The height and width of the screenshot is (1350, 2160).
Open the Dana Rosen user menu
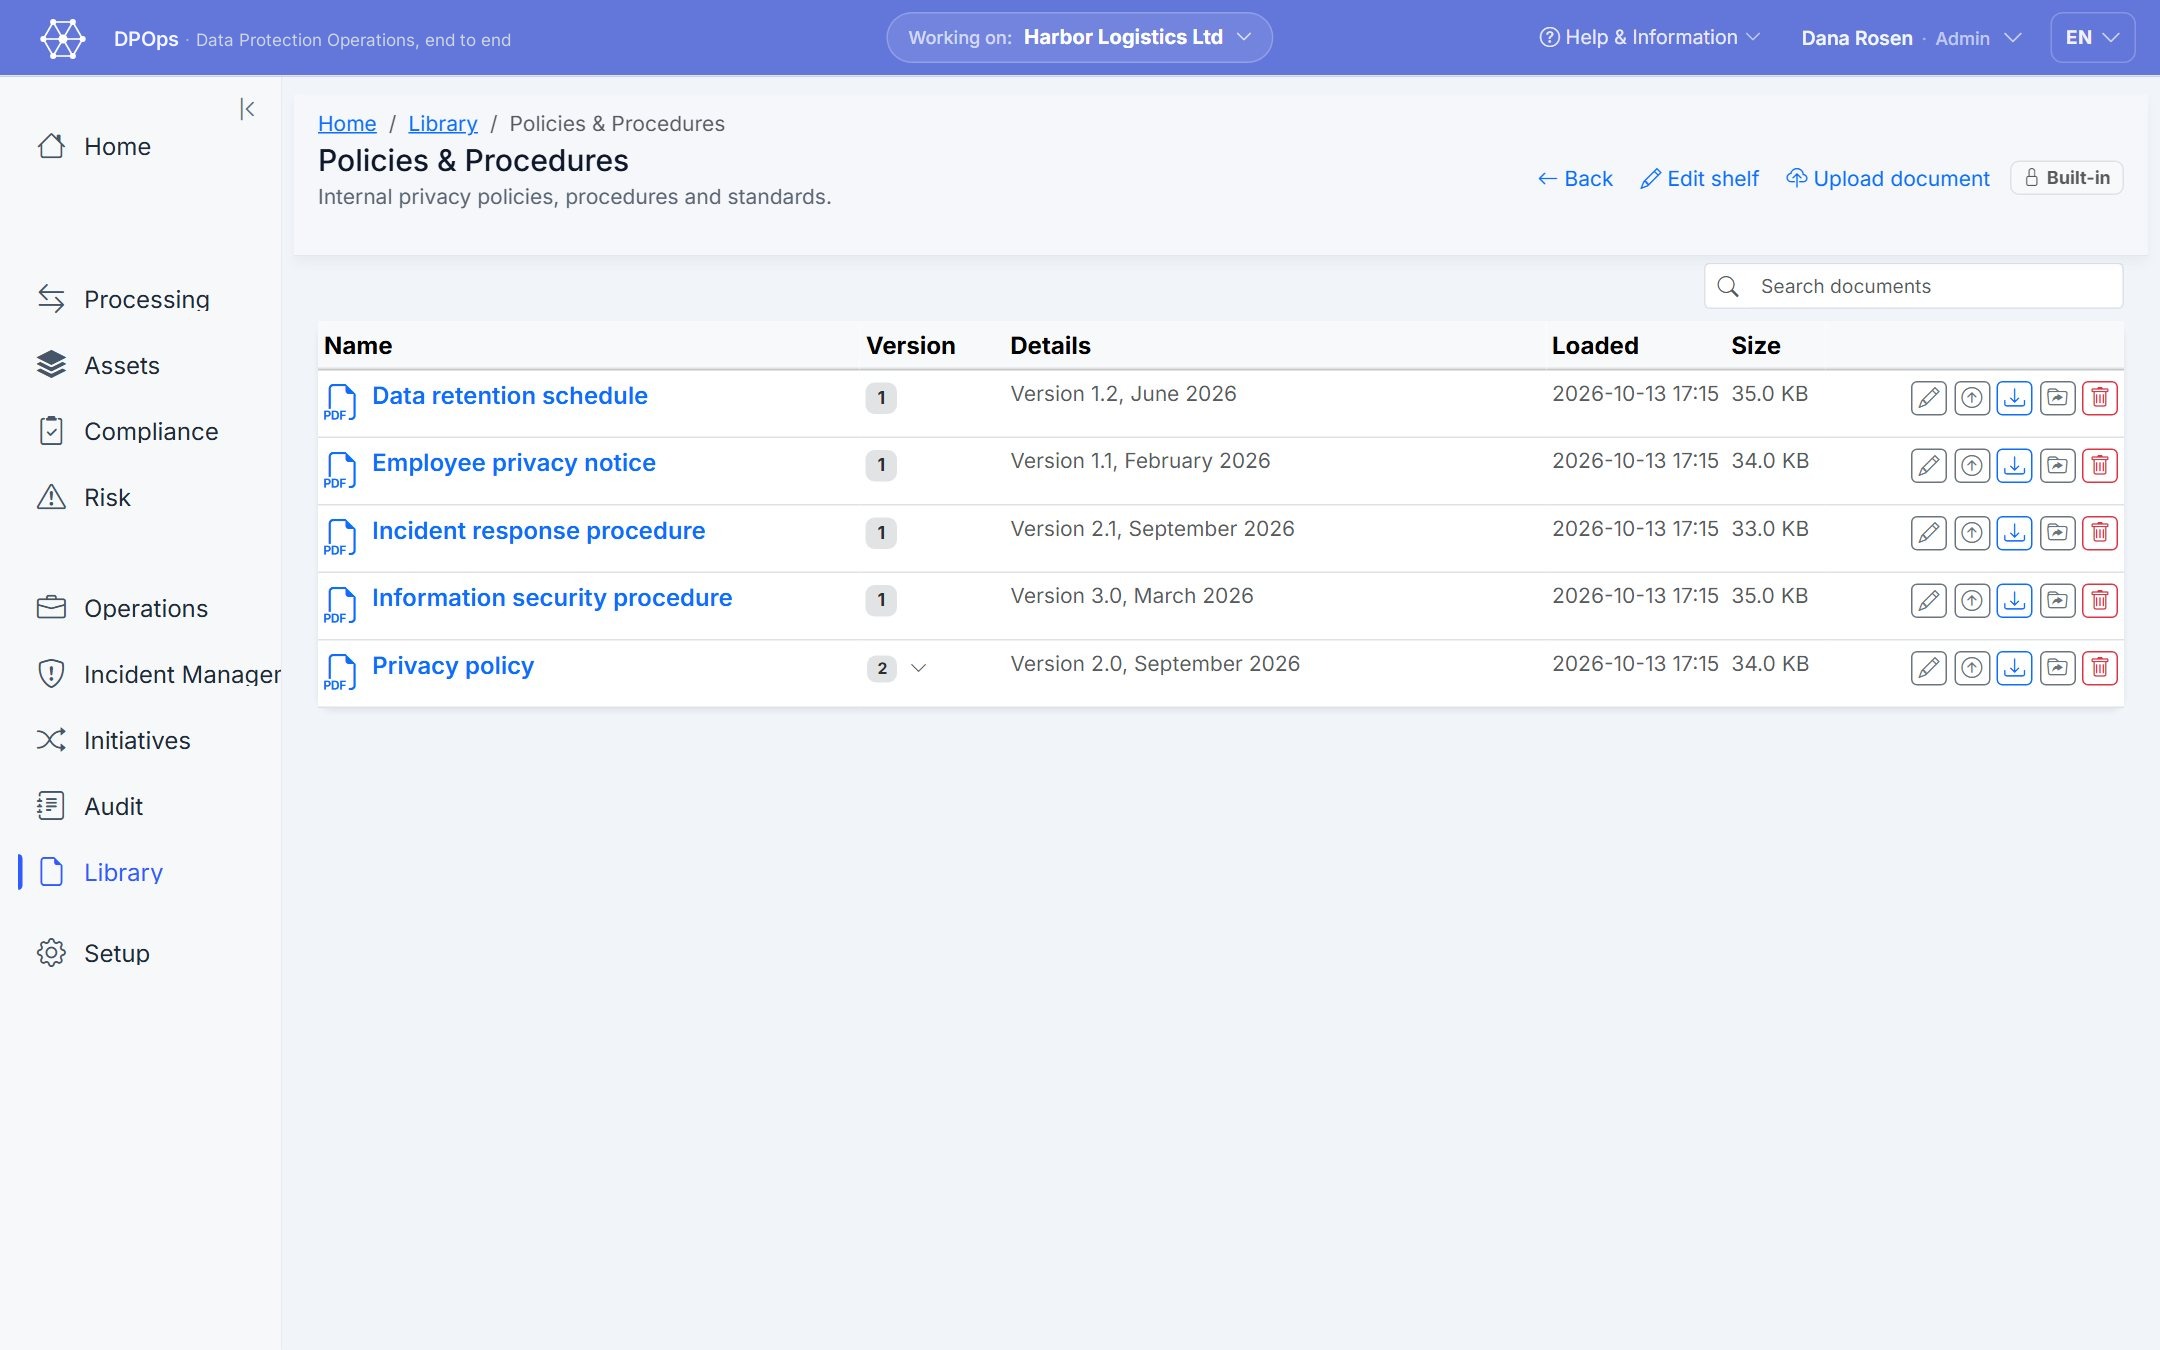1911,38
